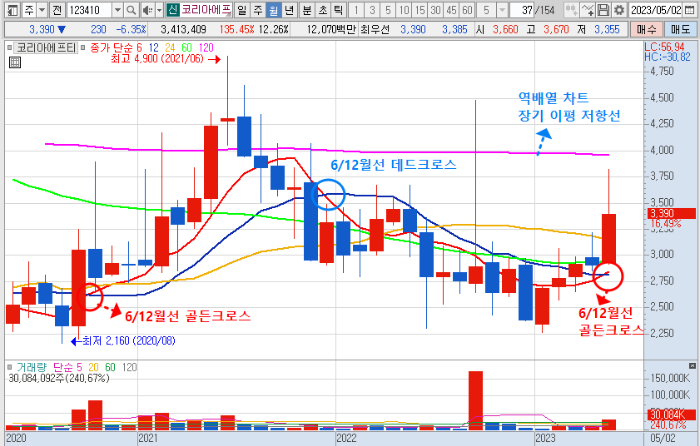This screenshot has width=700, height=446.
Task: Click the 최우선 best quote label
Action: pos(375,29)
